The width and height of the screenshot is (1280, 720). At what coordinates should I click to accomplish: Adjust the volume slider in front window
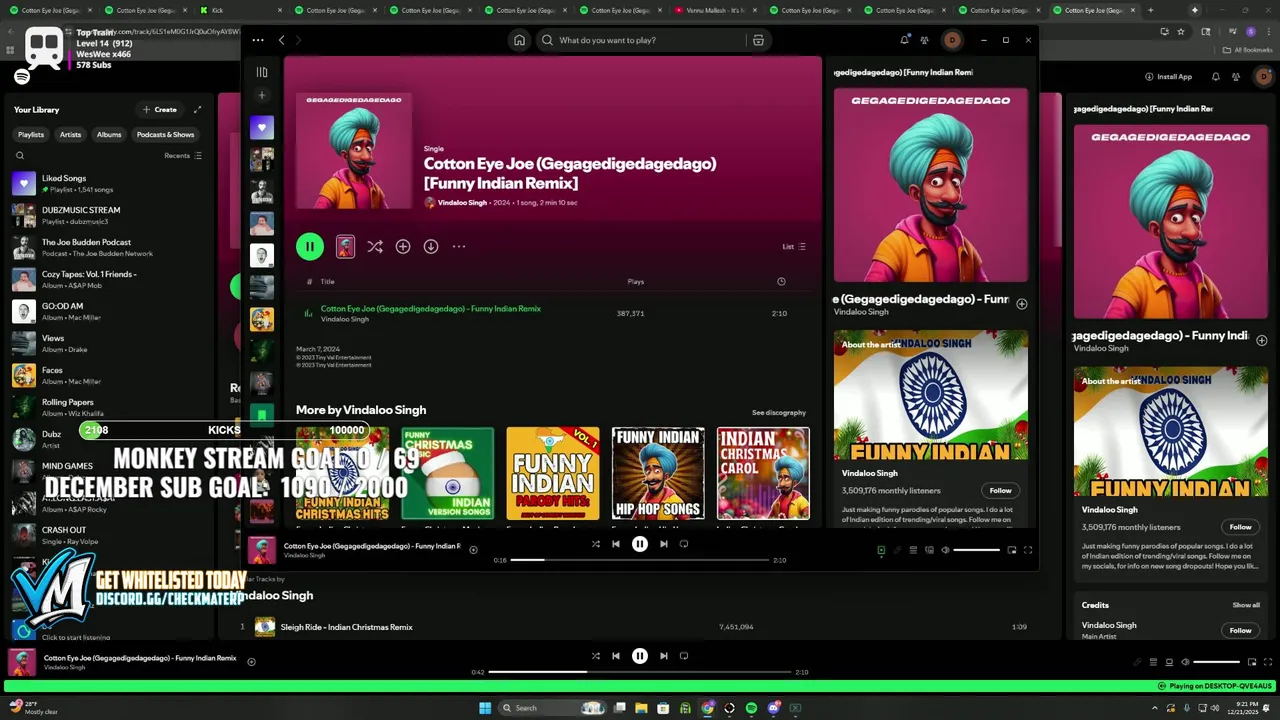pyautogui.click(x=976, y=550)
